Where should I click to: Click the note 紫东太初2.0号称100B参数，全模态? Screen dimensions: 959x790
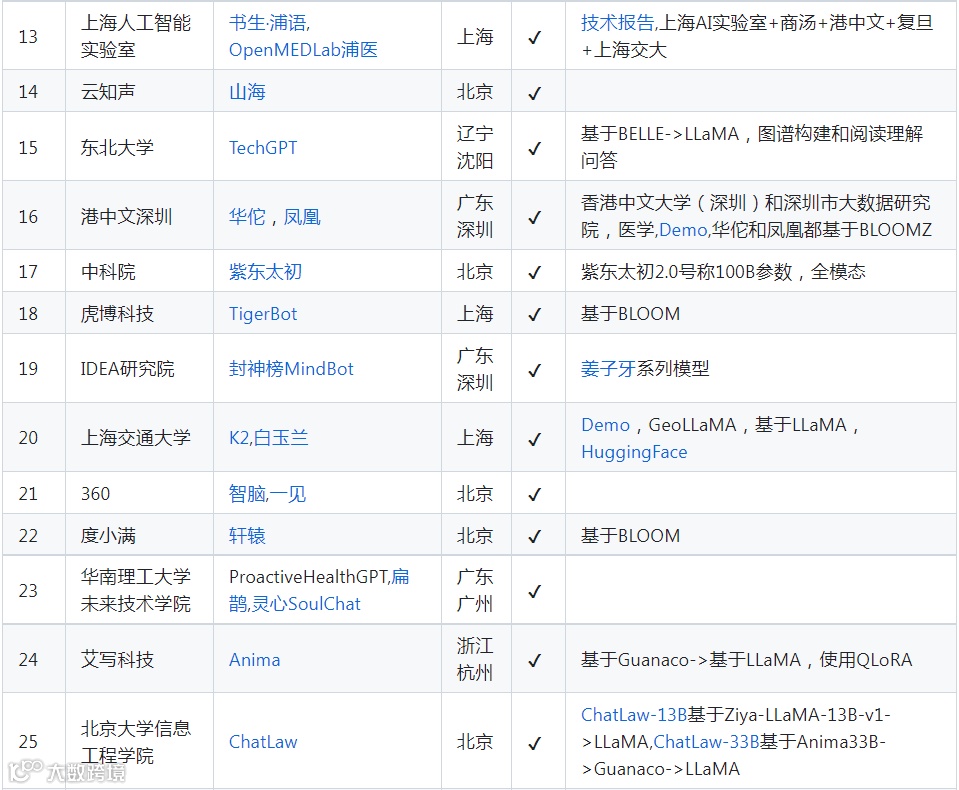tap(723, 271)
